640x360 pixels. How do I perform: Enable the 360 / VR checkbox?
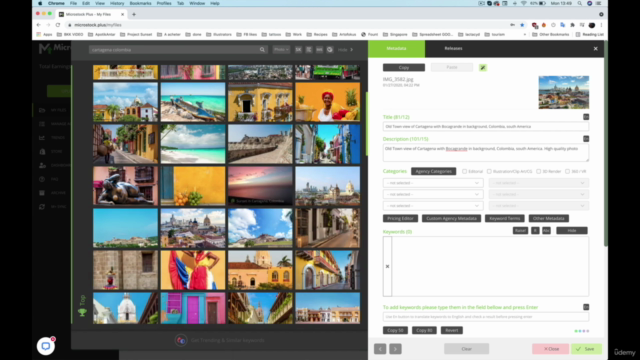click(567, 171)
